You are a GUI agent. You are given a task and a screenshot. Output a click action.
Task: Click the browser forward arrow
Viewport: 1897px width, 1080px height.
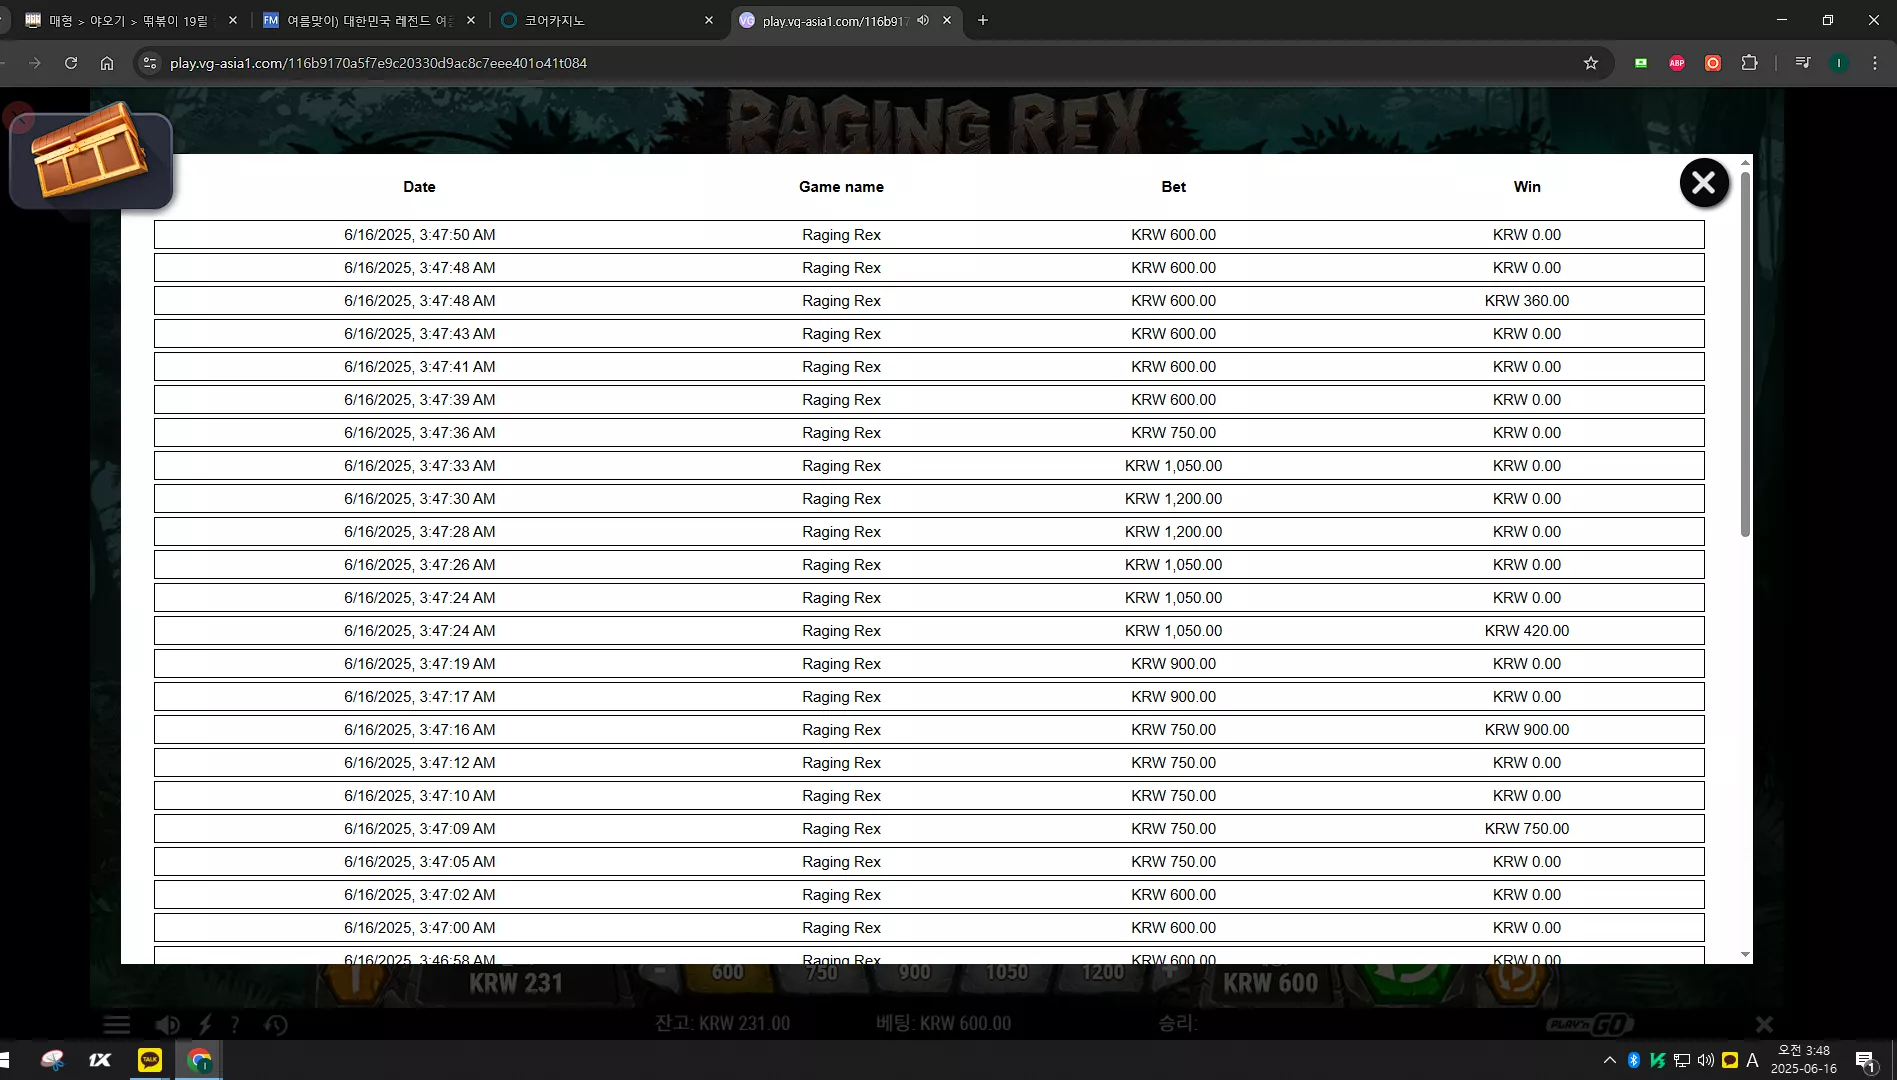(x=35, y=63)
